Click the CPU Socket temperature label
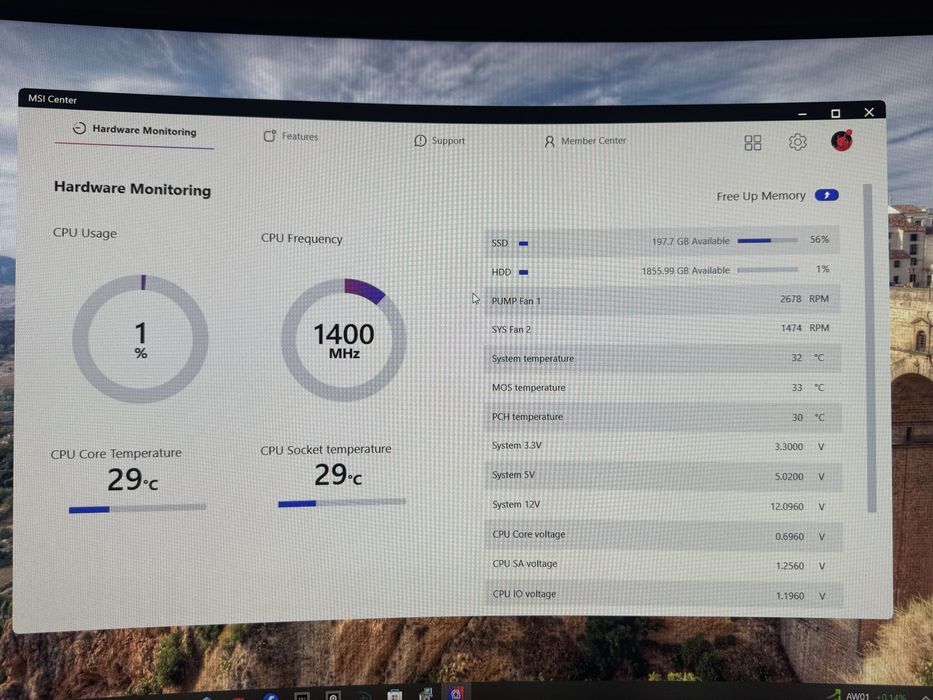 [x=325, y=450]
